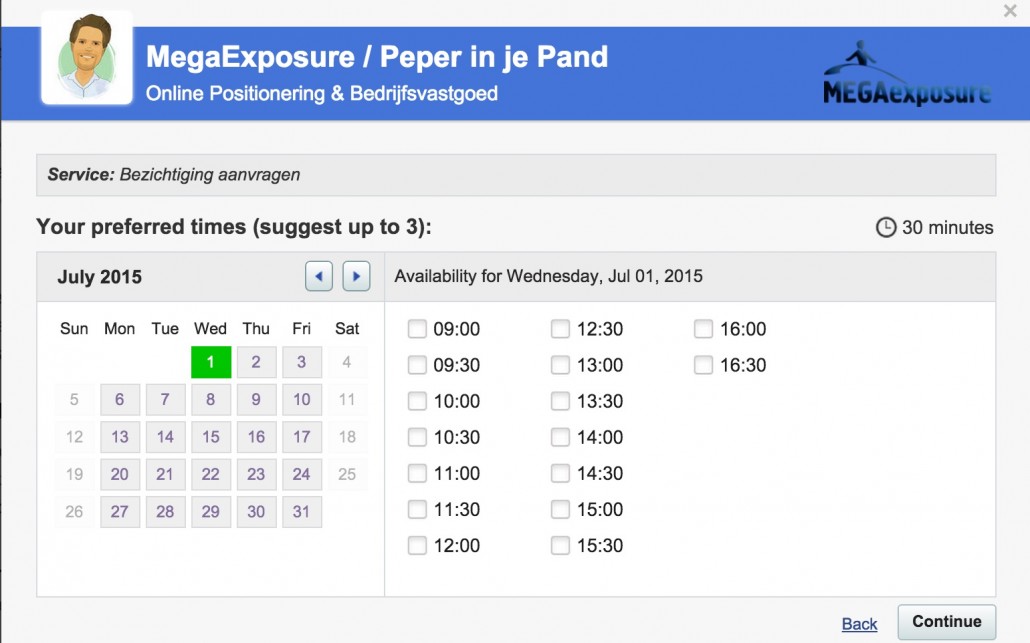Click the consultant avatar portrait

[87, 58]
